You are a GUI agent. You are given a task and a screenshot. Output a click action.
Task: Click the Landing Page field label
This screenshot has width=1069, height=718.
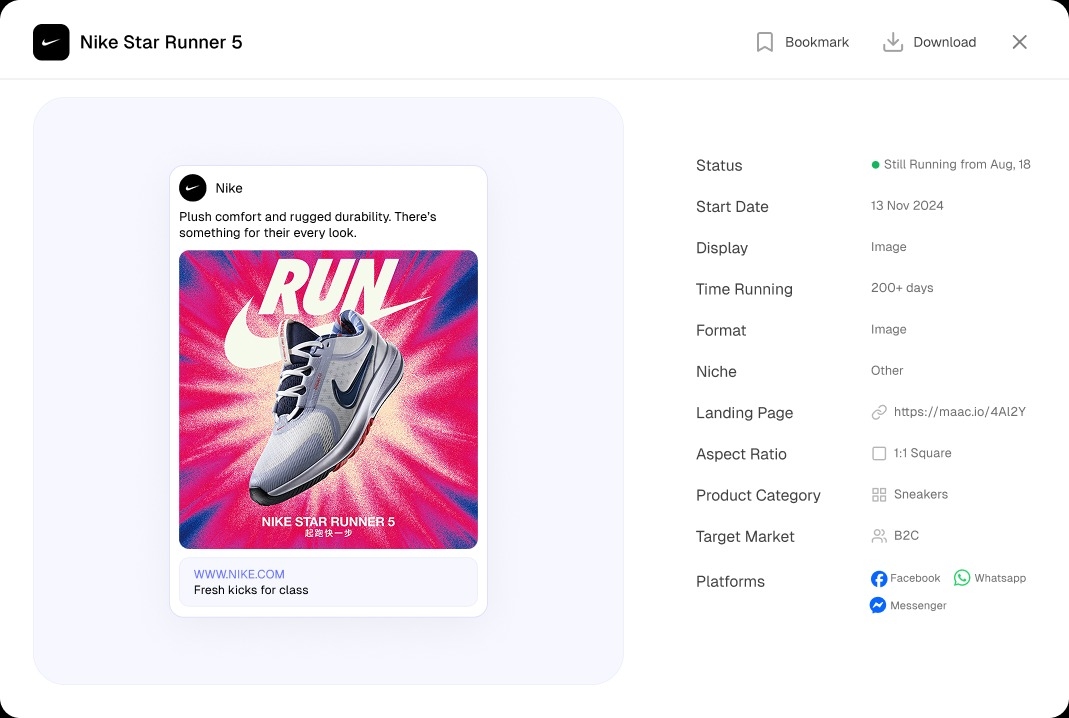(x=744, y=413)
